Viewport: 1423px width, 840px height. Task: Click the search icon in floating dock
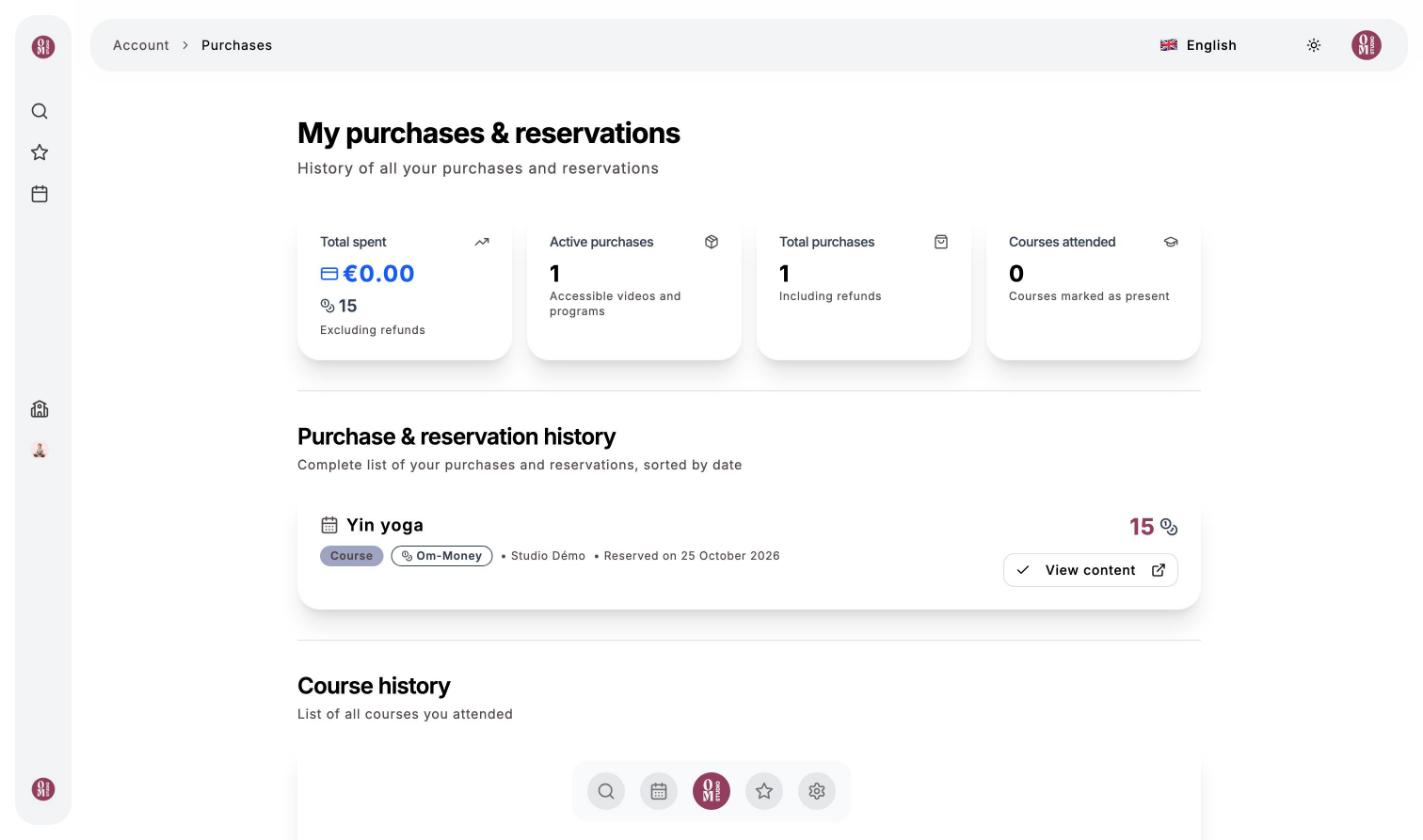606,791
